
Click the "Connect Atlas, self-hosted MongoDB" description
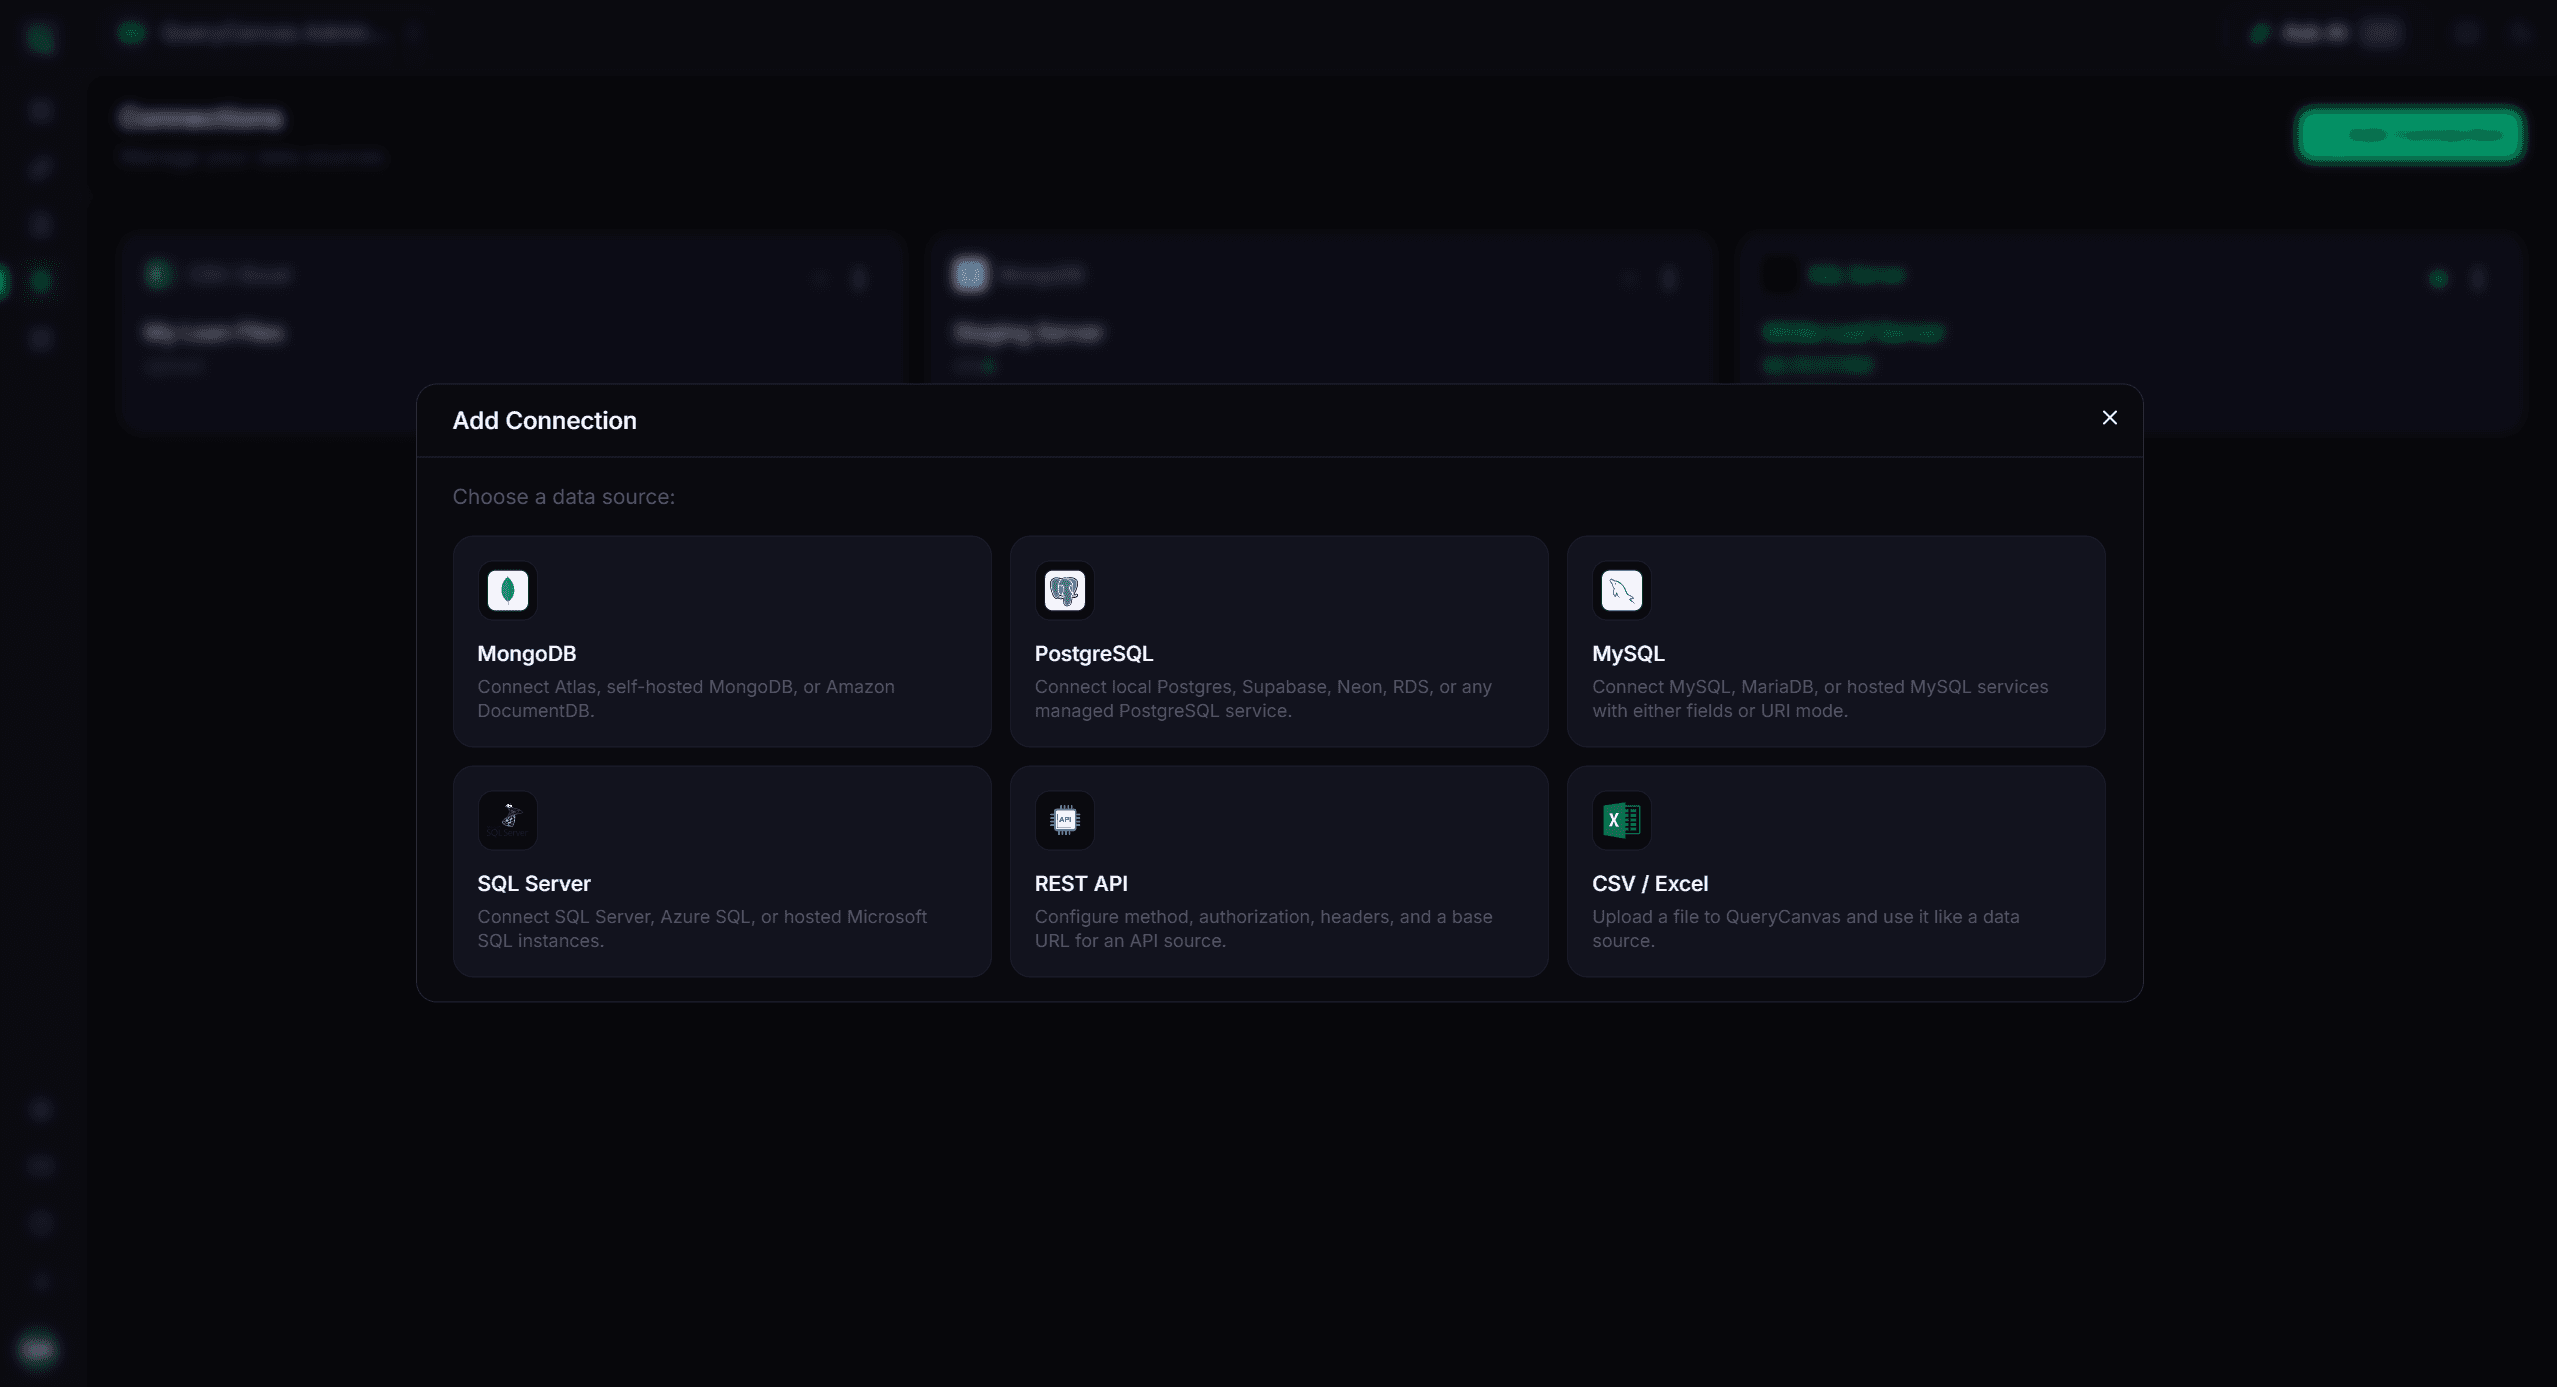[685, 698]
